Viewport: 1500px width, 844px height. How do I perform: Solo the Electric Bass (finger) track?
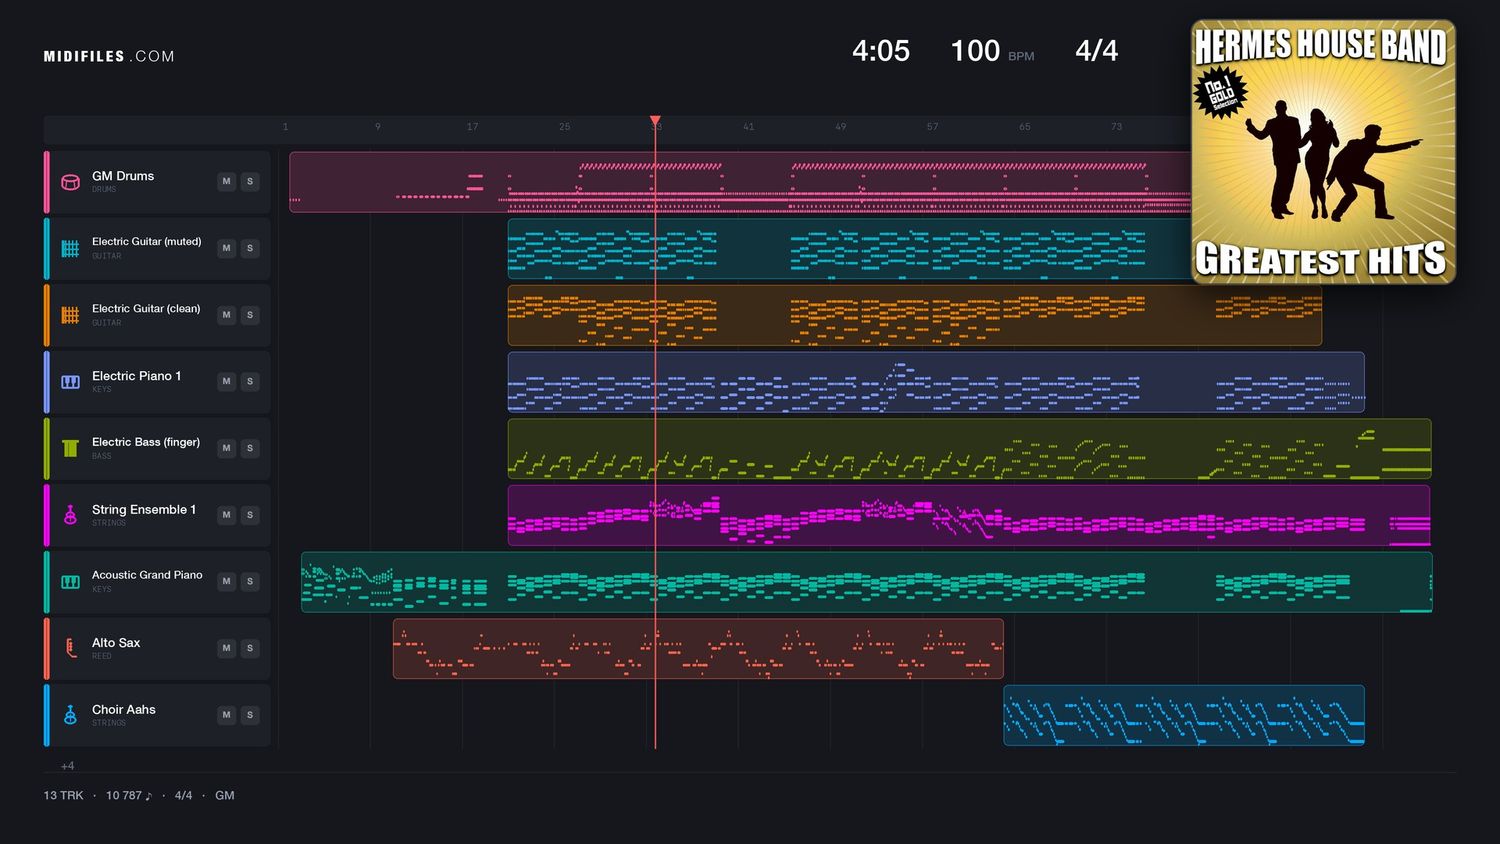tap(250, 448)
